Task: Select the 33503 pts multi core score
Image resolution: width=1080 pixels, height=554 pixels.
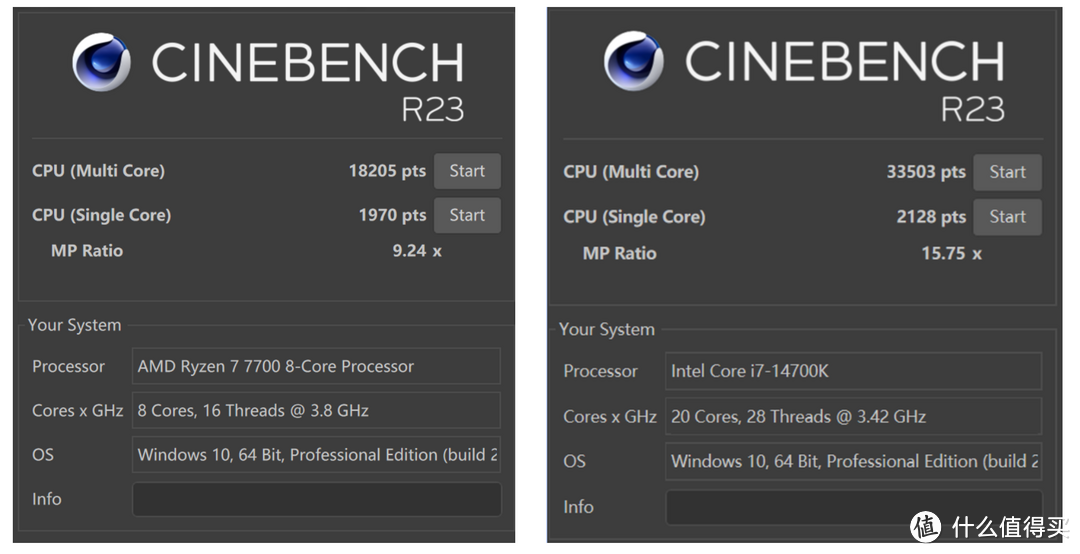Action: (x=926, y=172)
